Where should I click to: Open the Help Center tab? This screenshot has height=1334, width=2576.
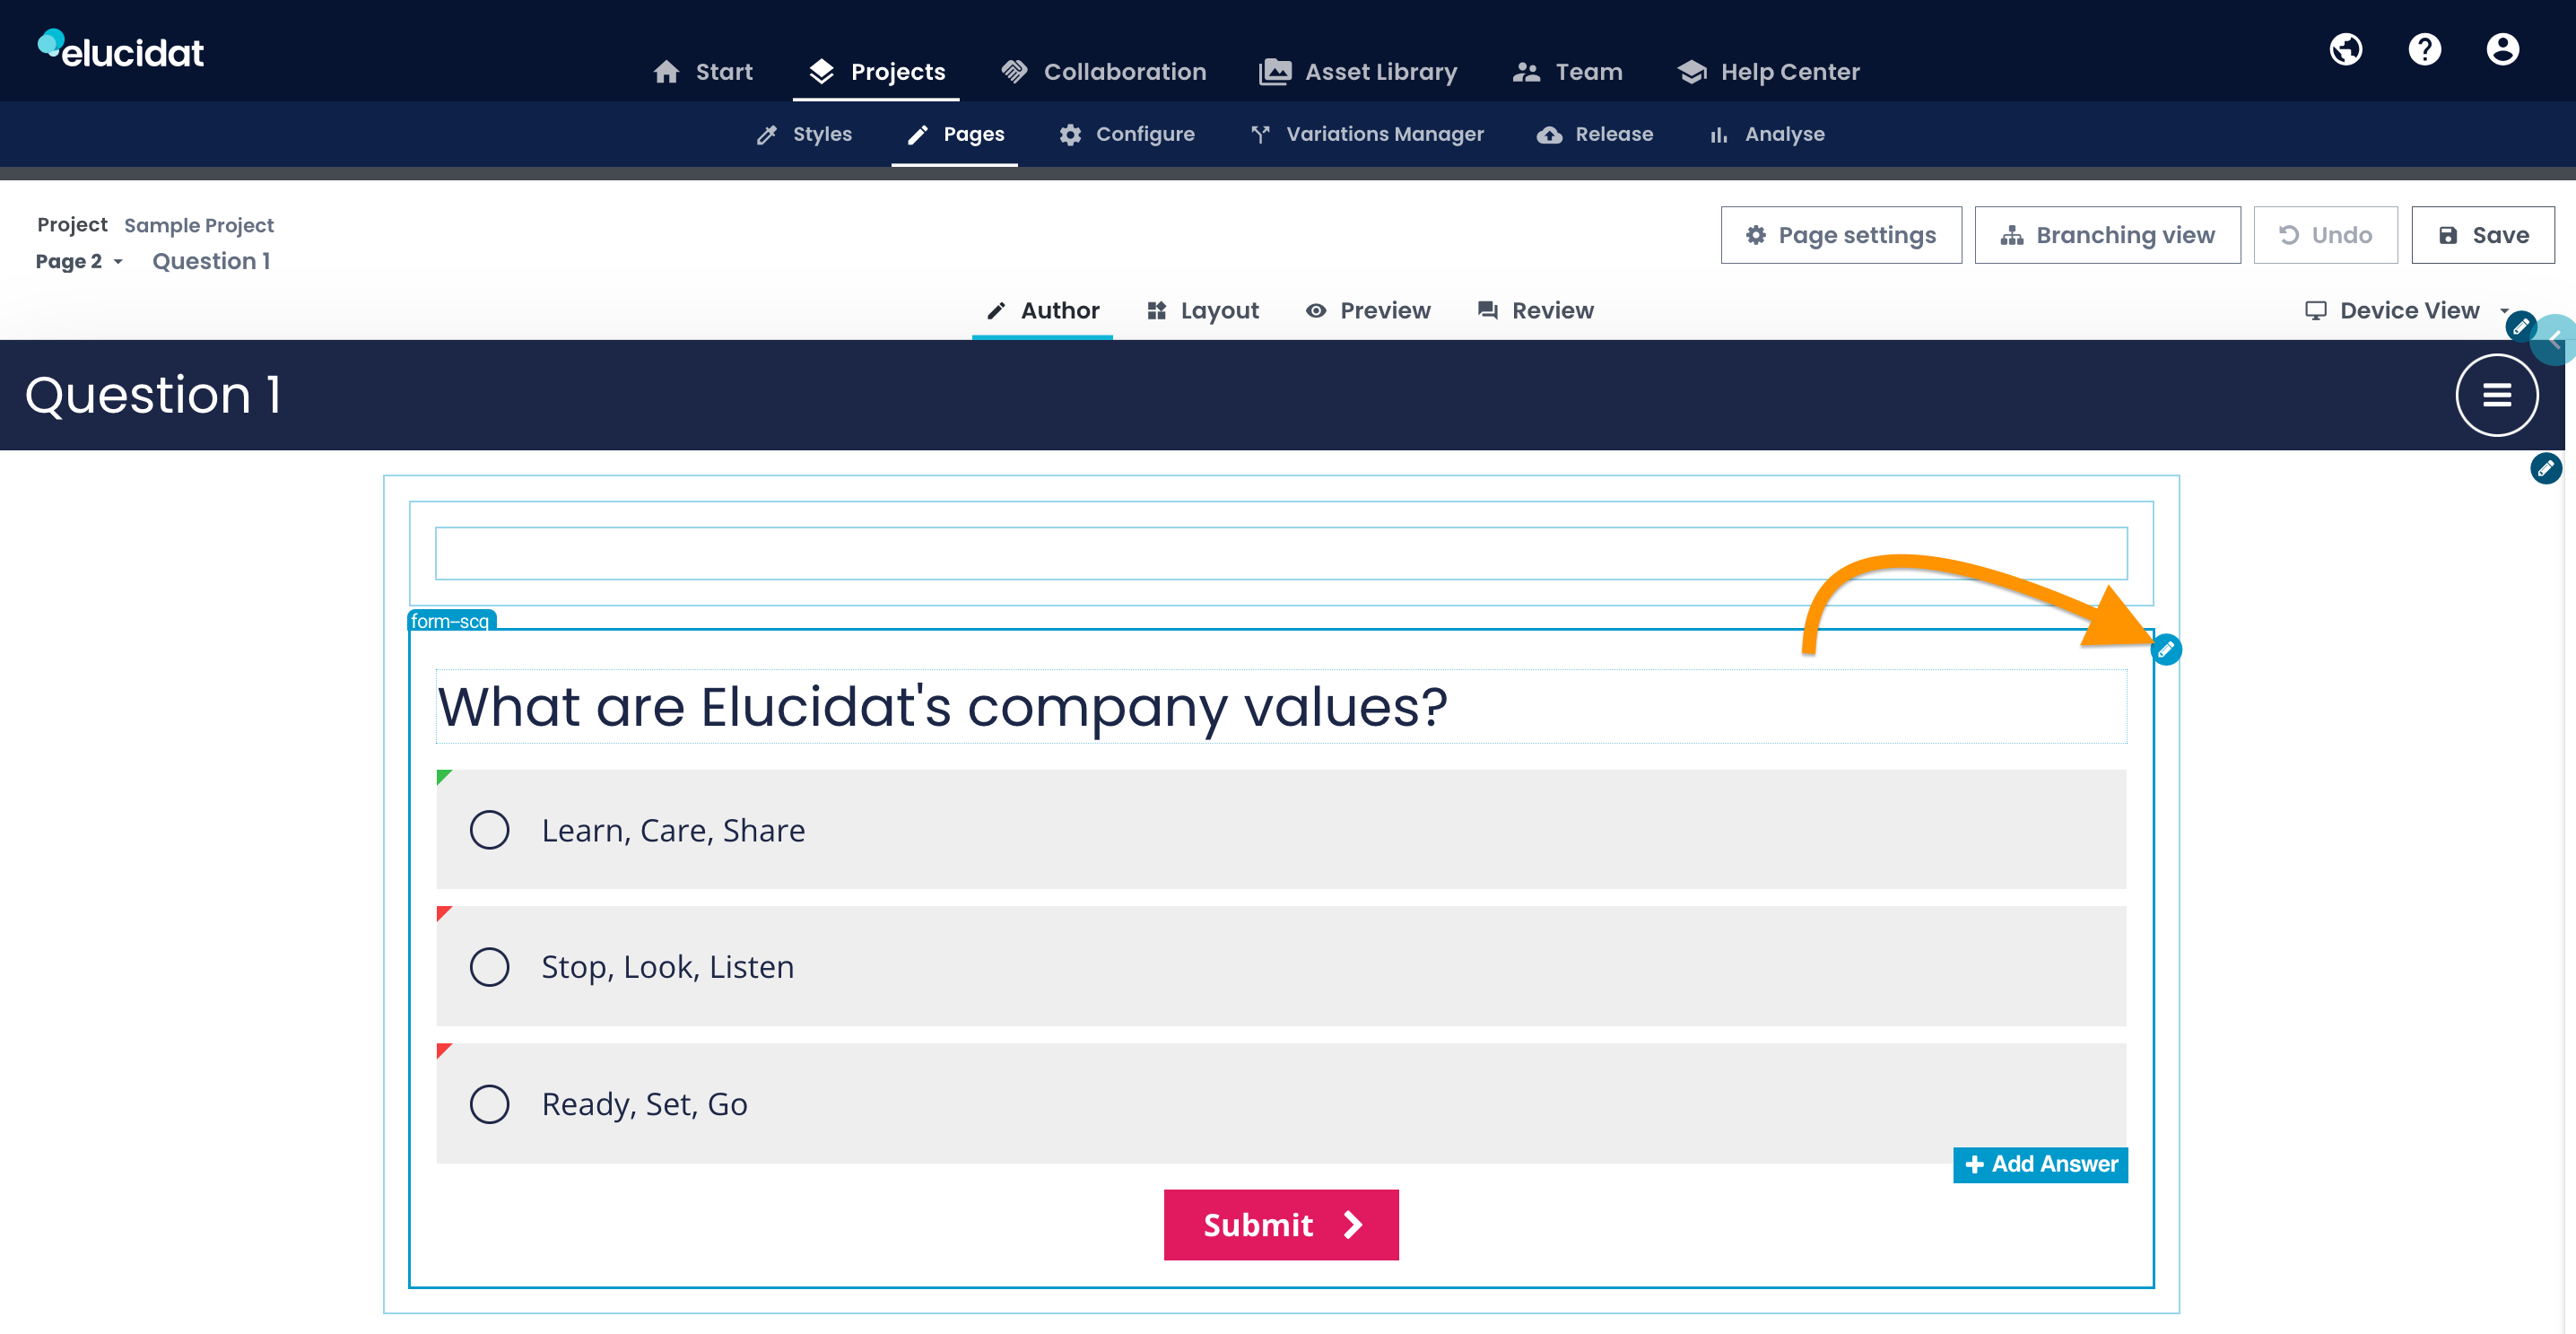tap(1768, 72)
